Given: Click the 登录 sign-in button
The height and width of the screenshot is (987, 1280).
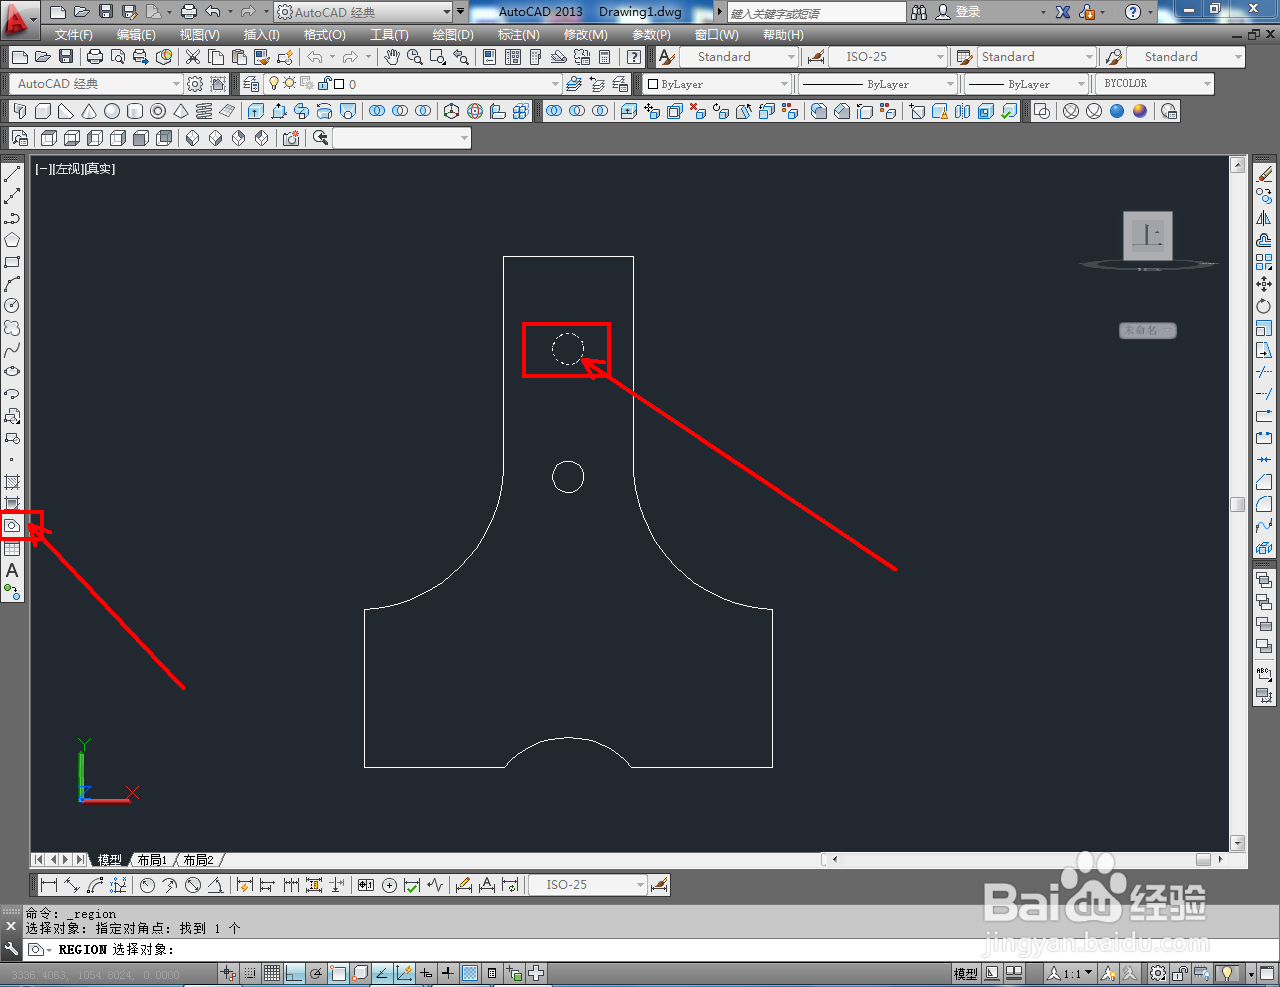Looking at the screenshot, I should 958,12.
